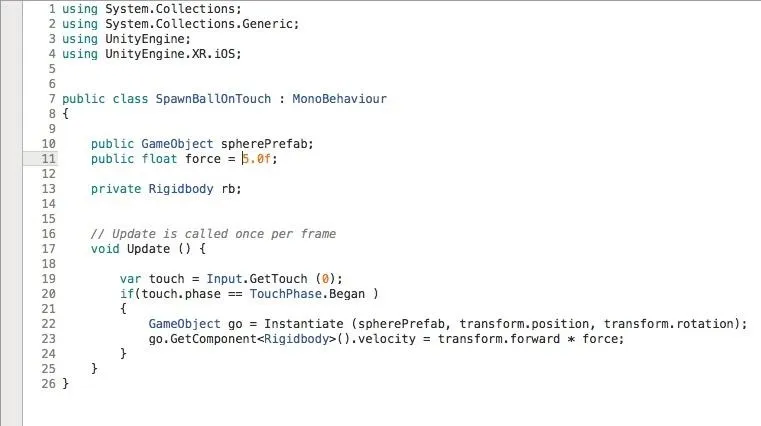This screenshot has width=761, height=426.
Task: Click System.Collections.Generic using line
Action: click(x=181, y=24)
